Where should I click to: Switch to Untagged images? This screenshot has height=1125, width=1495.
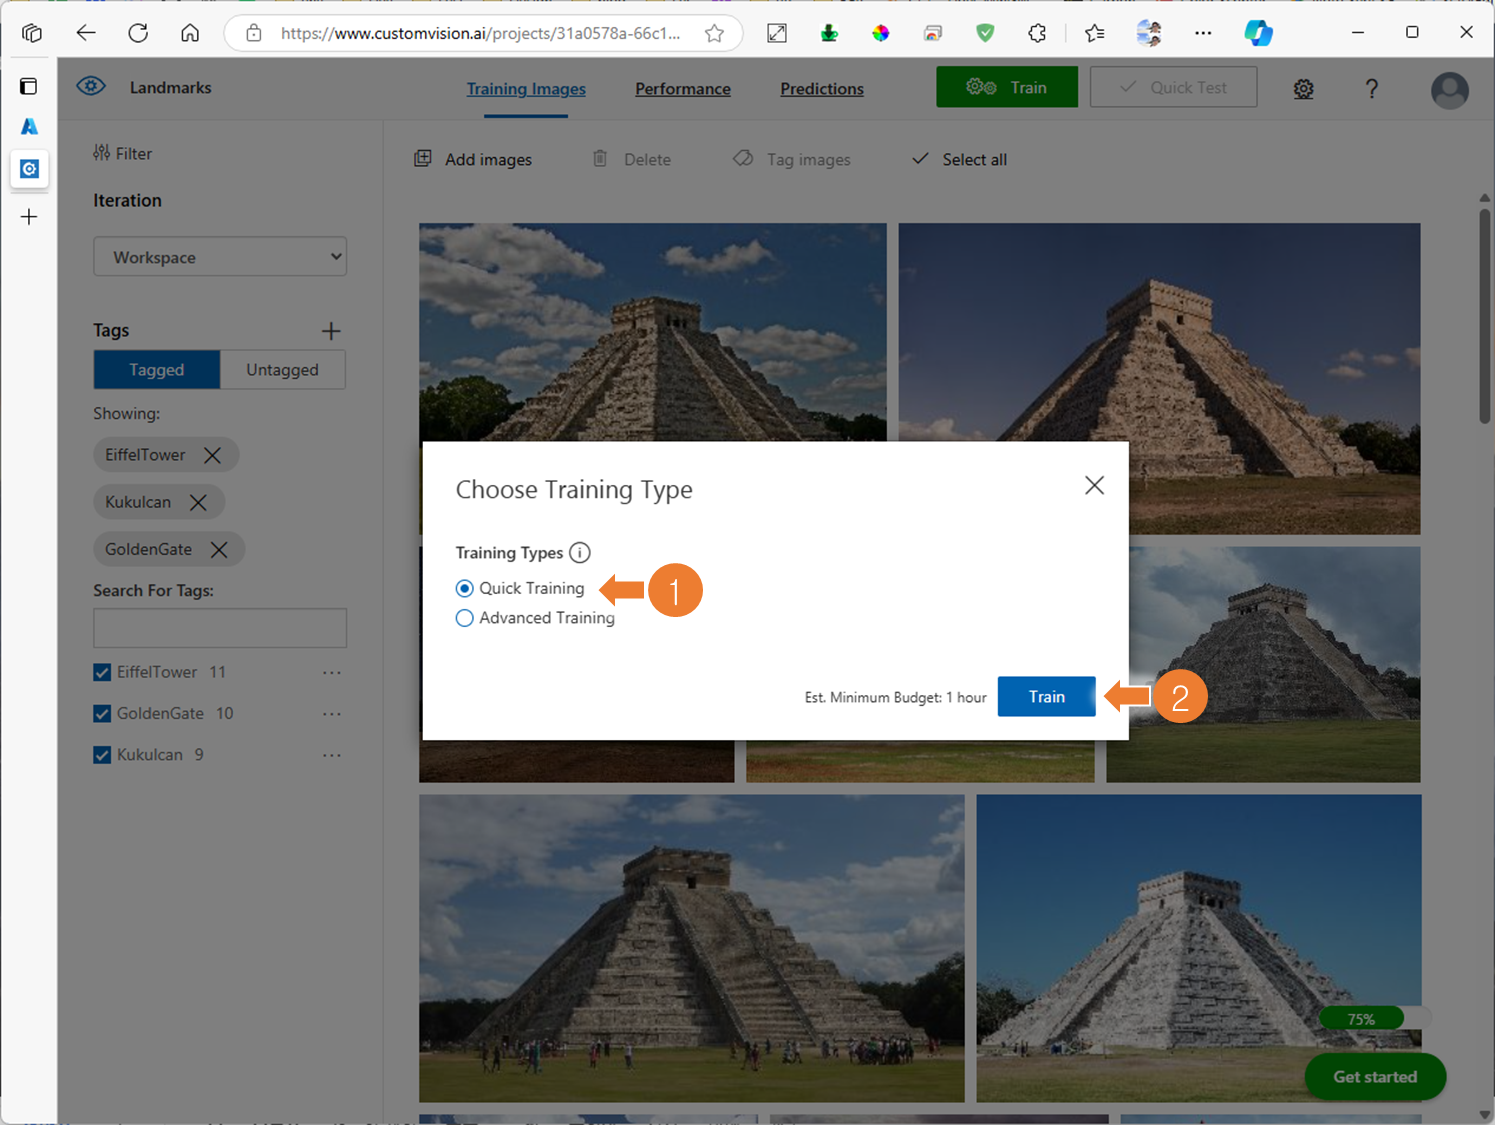[283, 369]
